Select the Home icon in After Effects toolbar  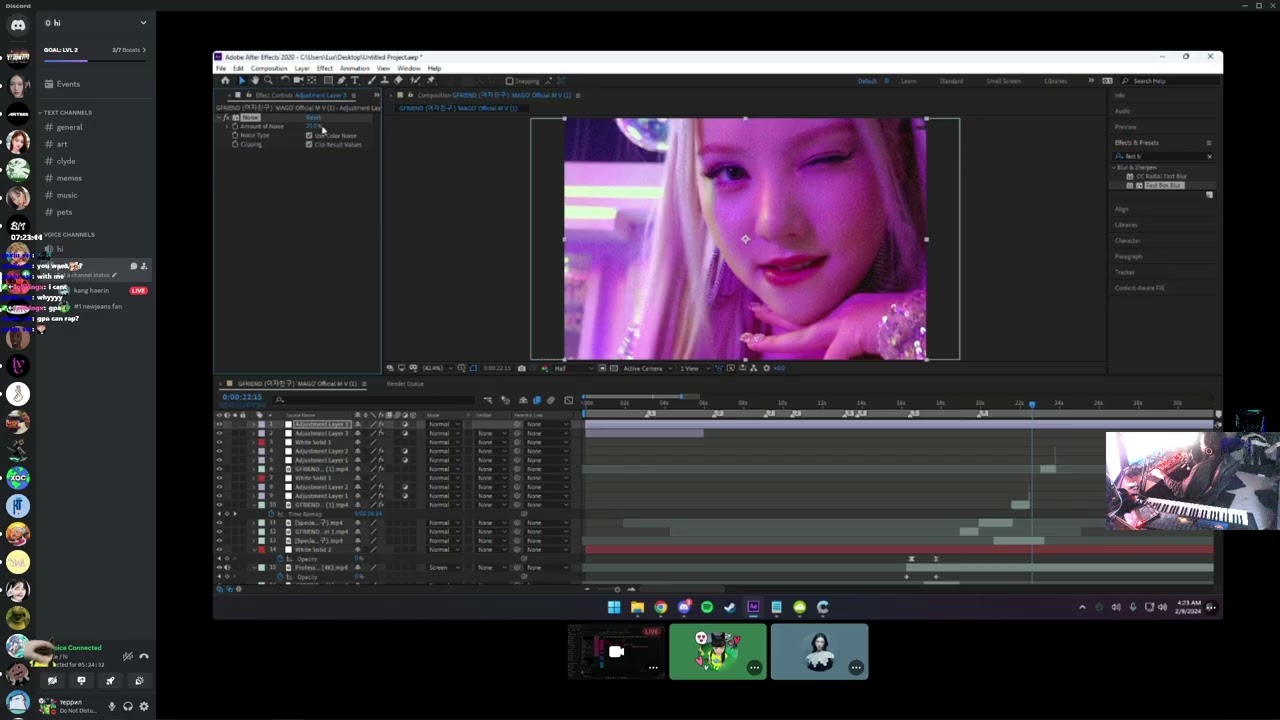click(225, 80)
